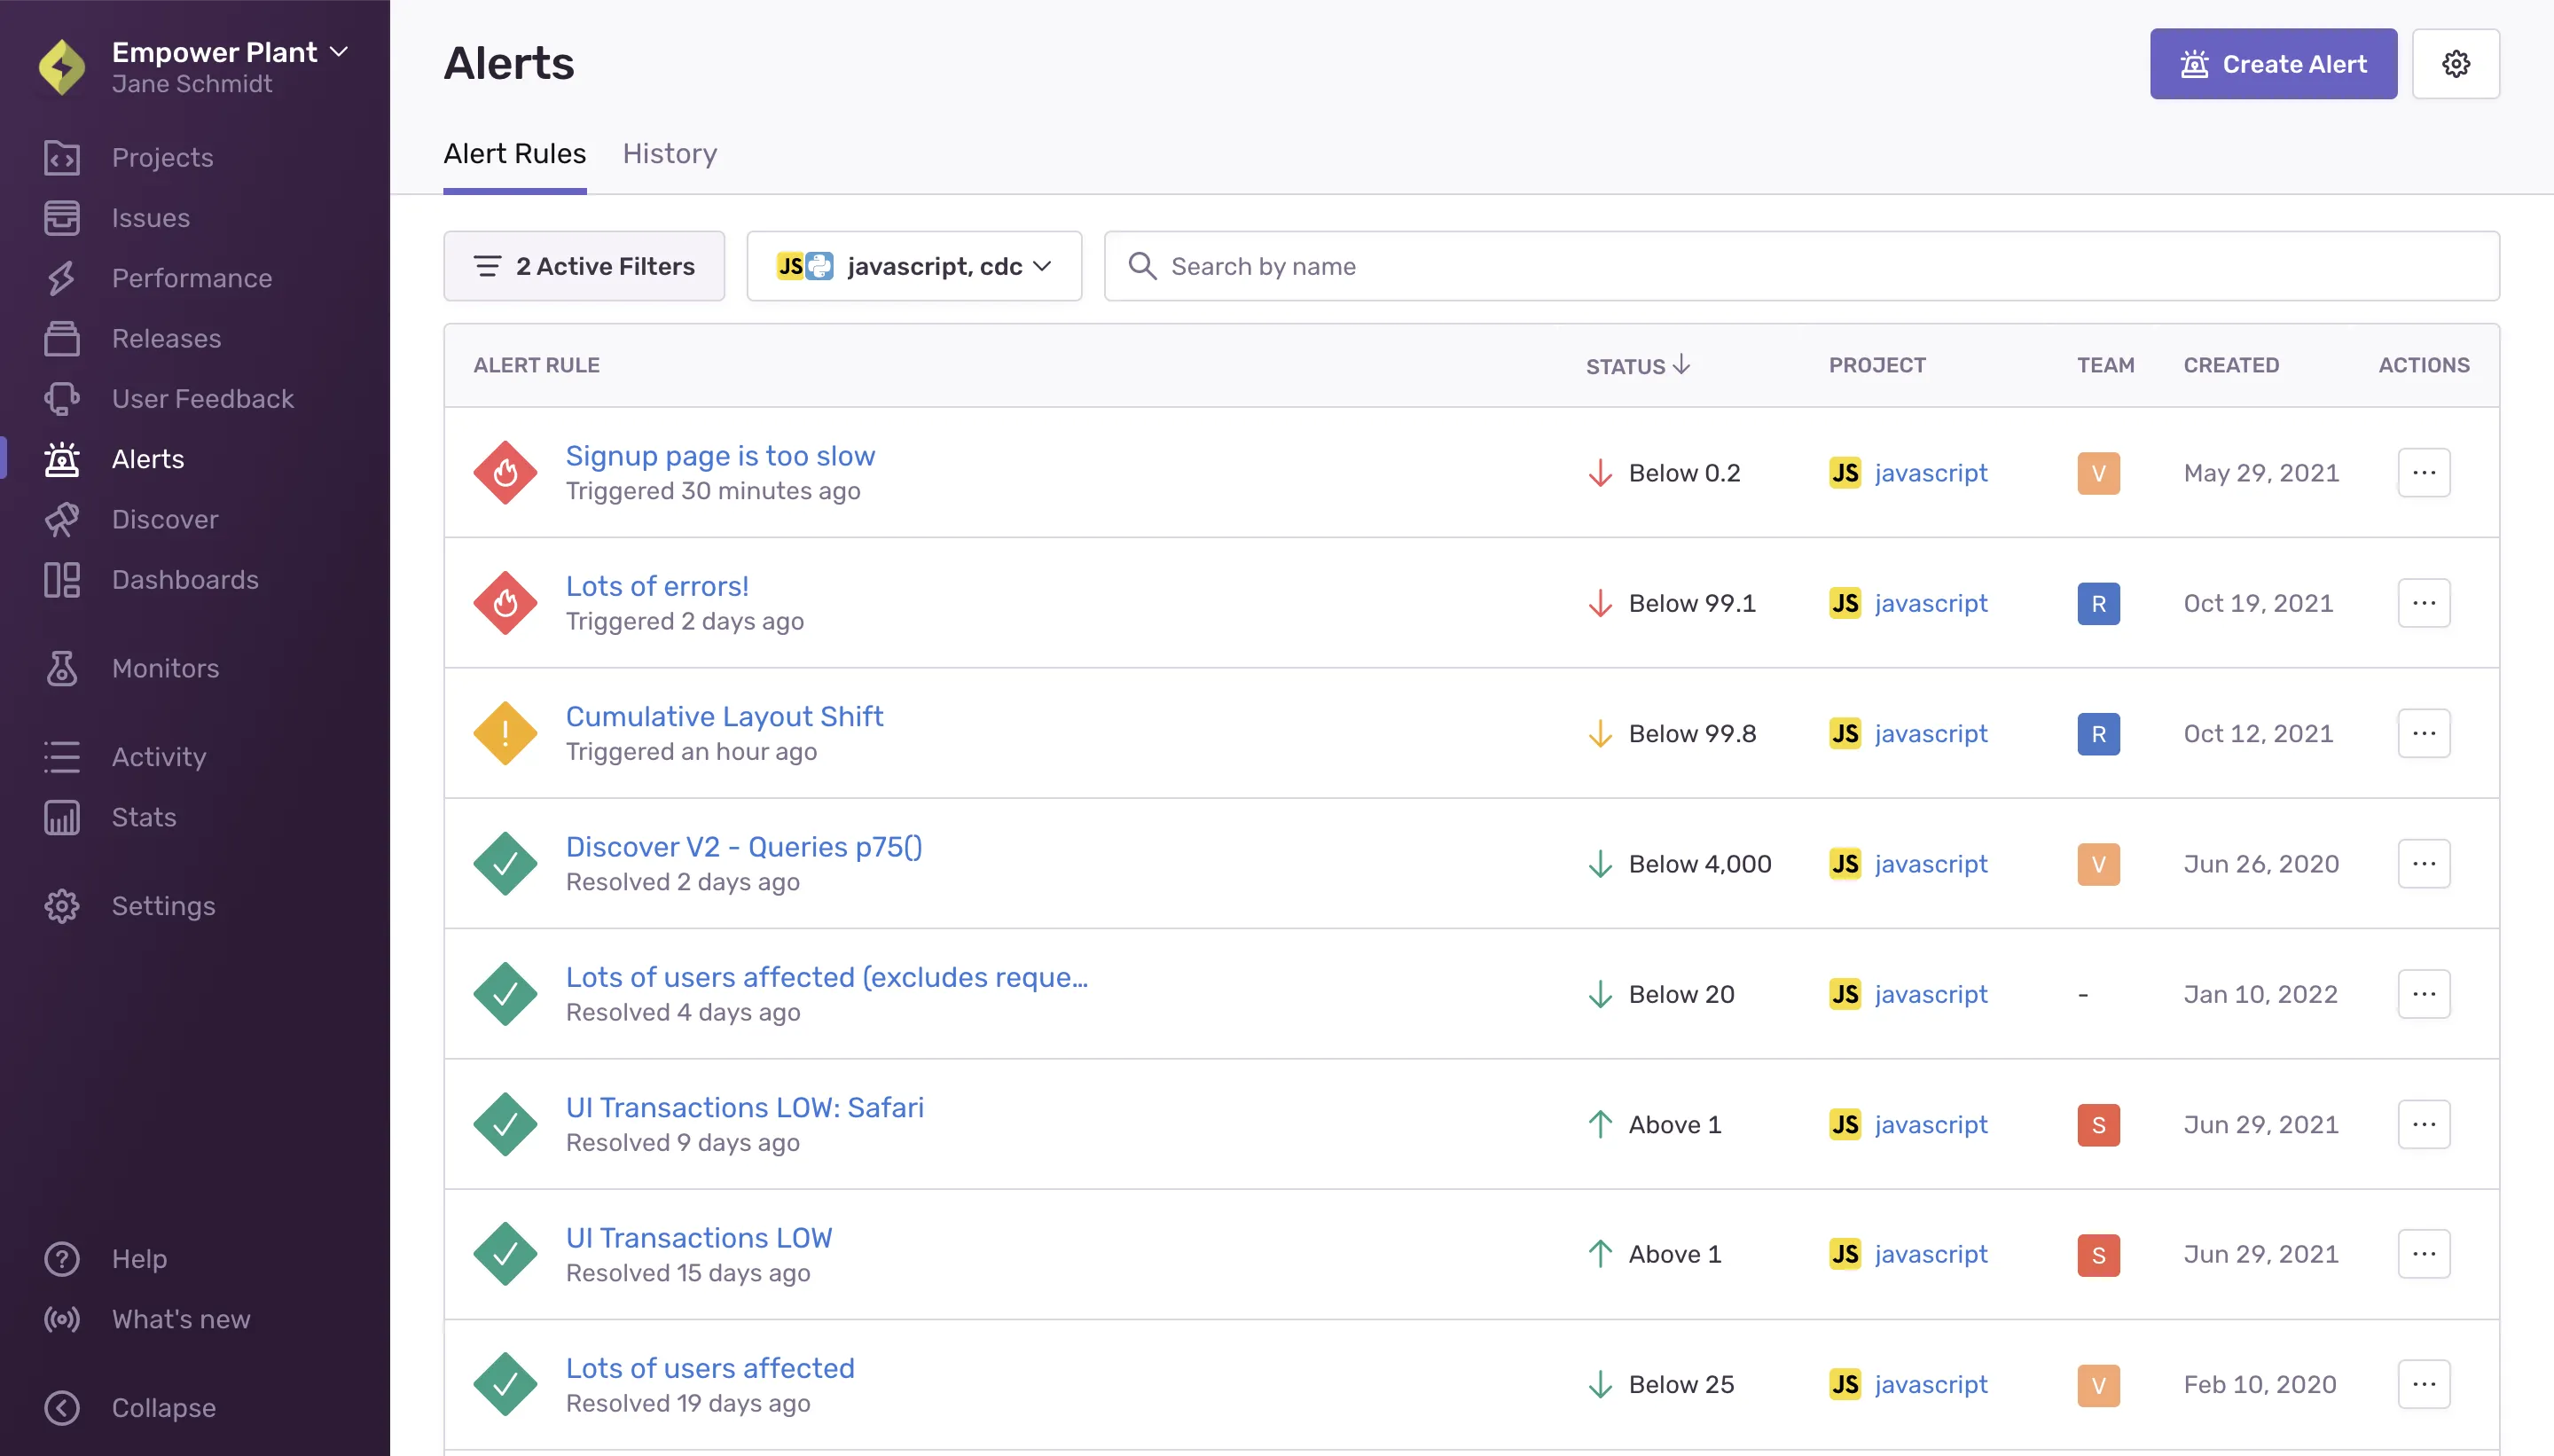Open User Feedback from the sidebar

pos(201,398)
